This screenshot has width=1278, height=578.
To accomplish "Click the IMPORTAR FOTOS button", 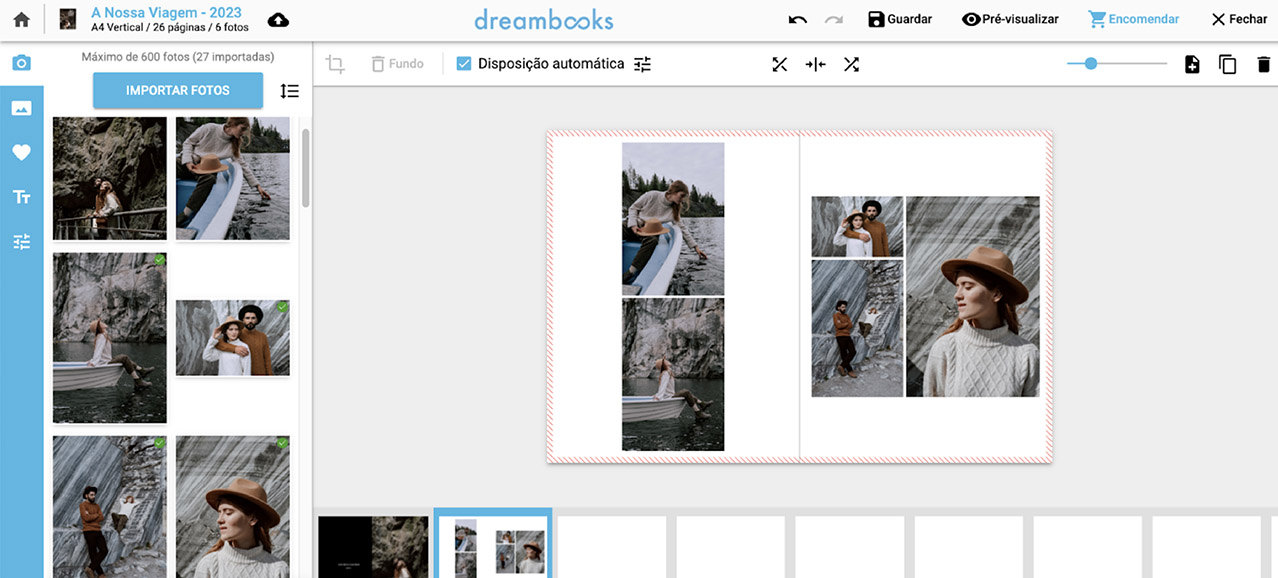I will [178, 90].
